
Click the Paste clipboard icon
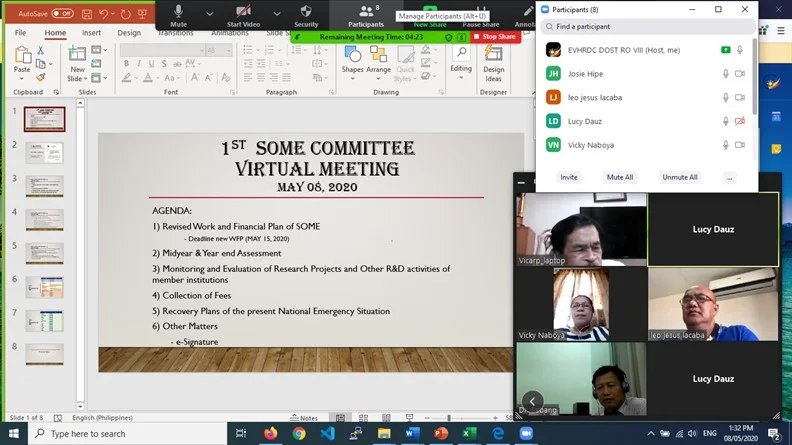[22, 55]
